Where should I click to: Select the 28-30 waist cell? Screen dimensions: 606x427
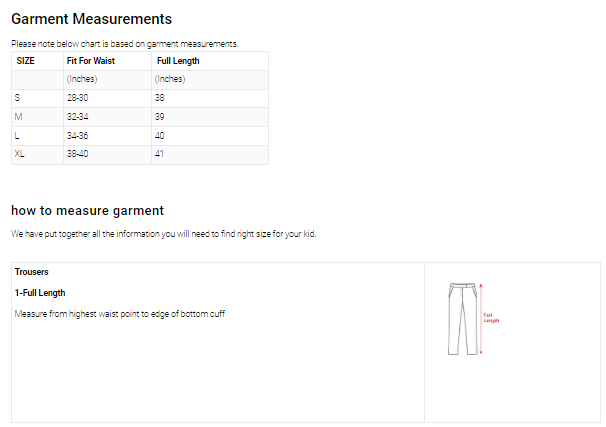pos(78,97)
